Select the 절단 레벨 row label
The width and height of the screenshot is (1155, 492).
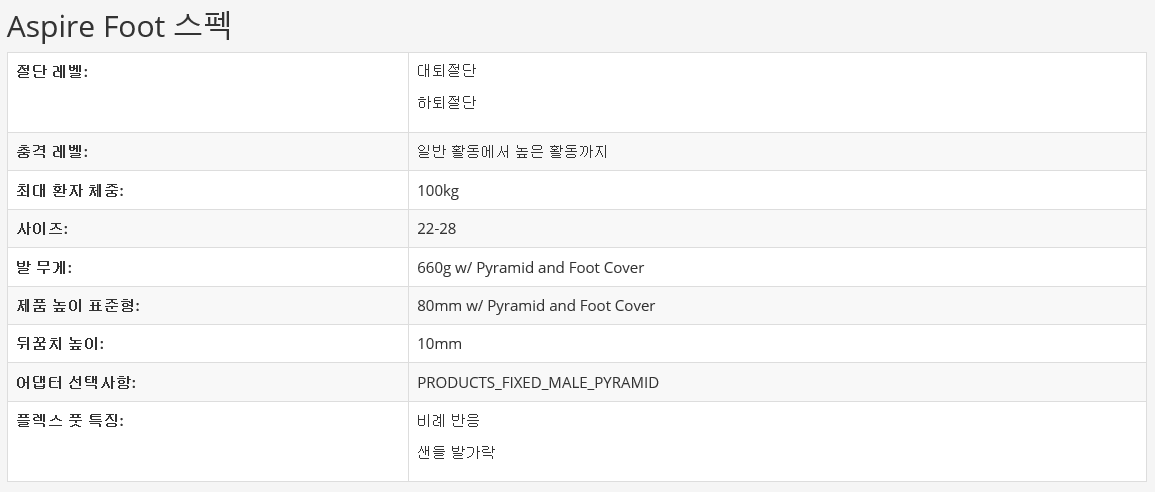click(53, 71)
